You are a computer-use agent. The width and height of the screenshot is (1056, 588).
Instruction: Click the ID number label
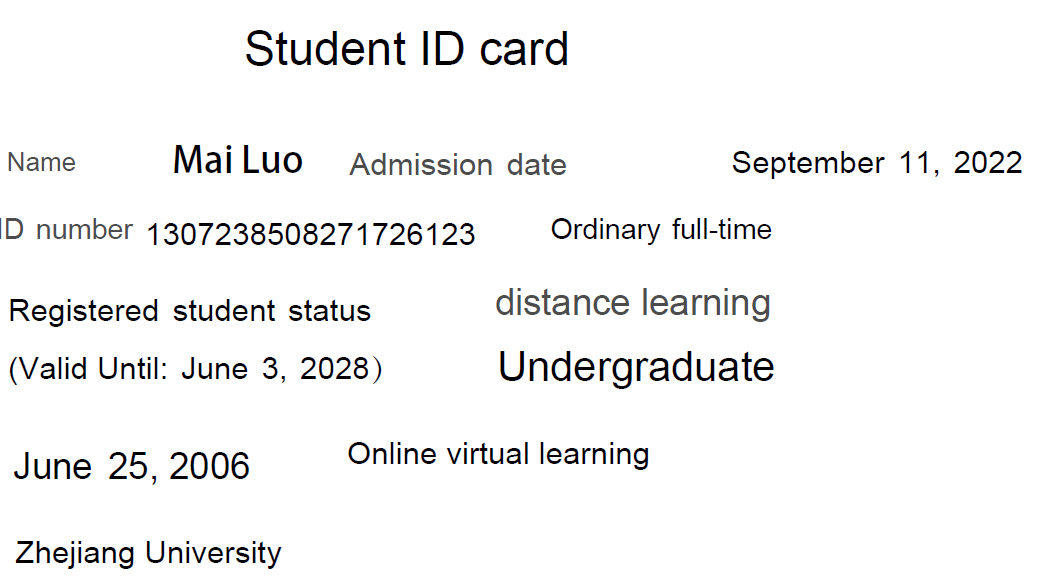click(x=66, y=230)
